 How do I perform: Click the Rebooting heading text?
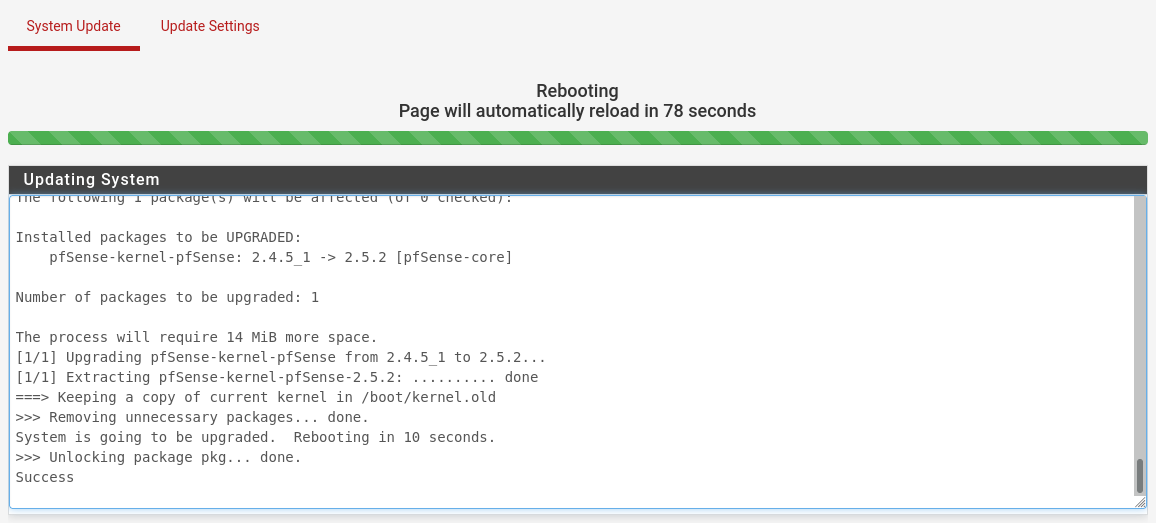coord(577,91)
